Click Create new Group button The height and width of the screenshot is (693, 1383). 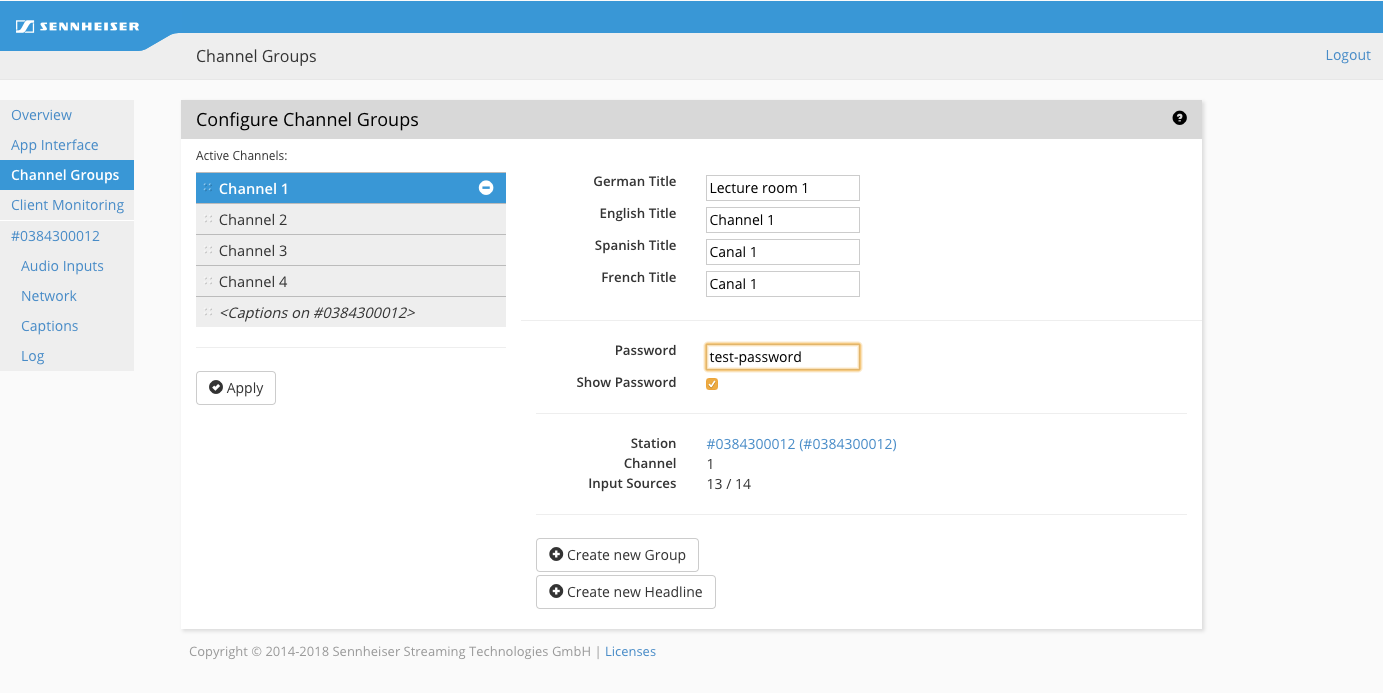(617, 555)
